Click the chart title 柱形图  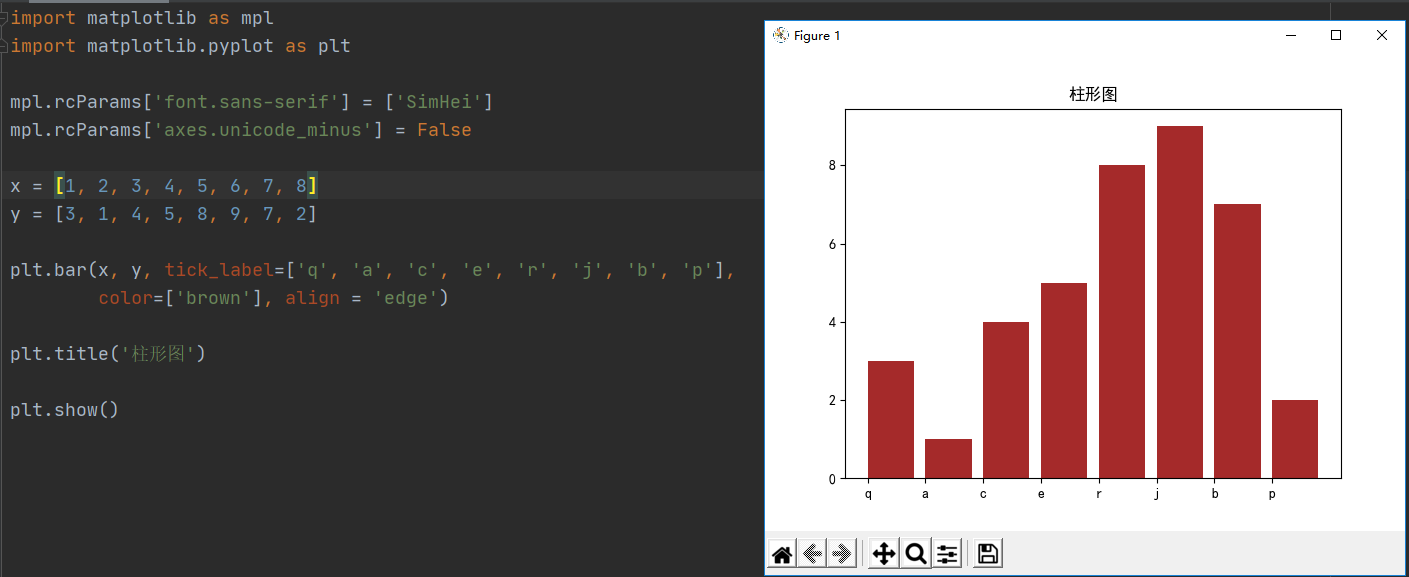click(x=1093, y=95)
